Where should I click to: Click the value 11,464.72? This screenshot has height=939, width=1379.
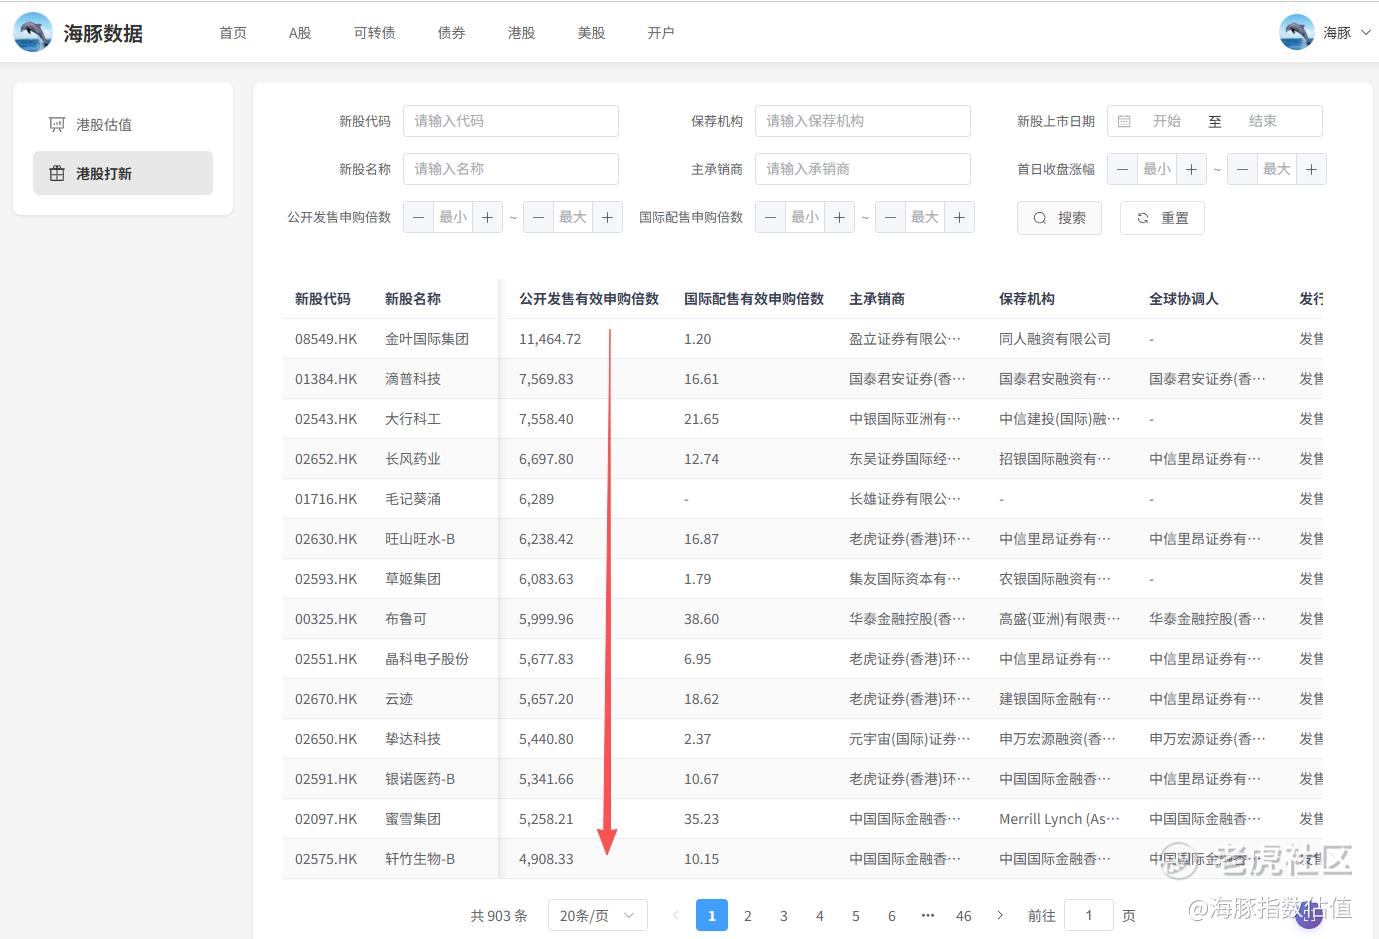point(550,339)
